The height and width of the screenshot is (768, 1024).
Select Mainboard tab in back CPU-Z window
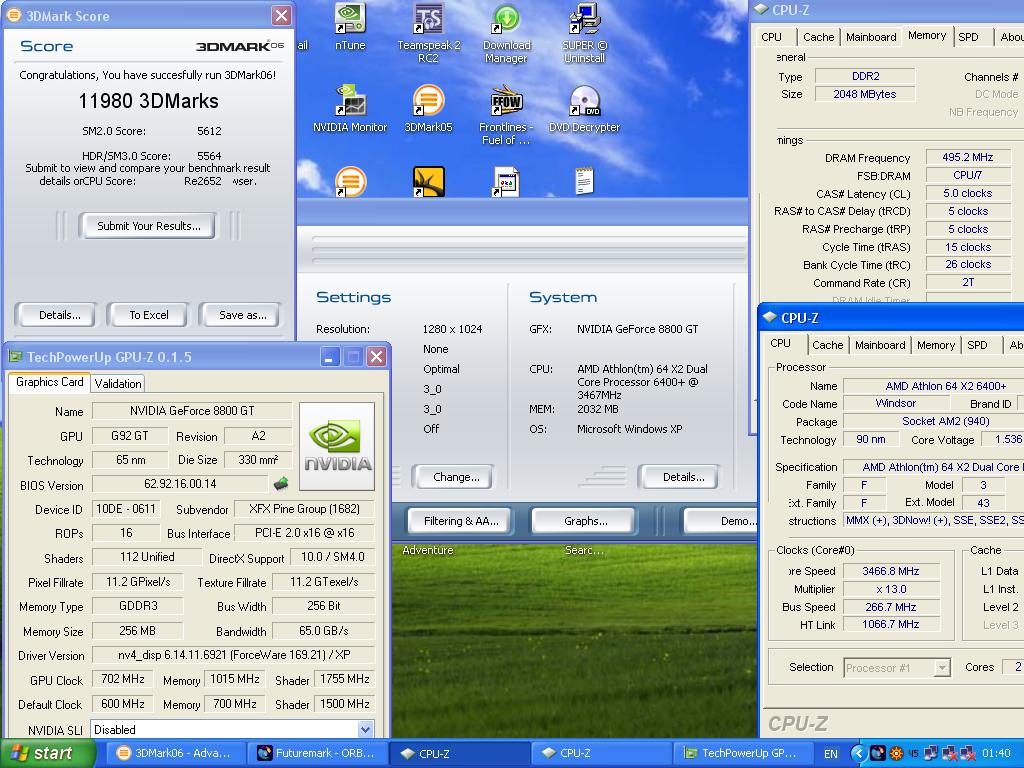tap(871, 37)
